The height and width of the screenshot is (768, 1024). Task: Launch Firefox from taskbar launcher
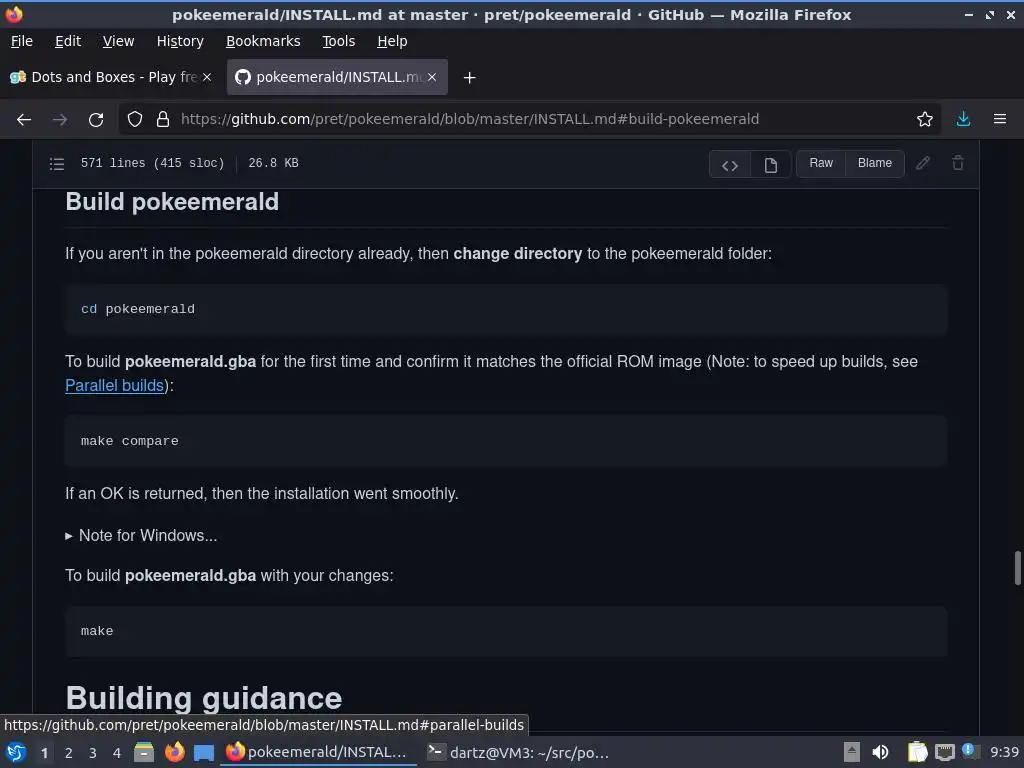[174, 752]
